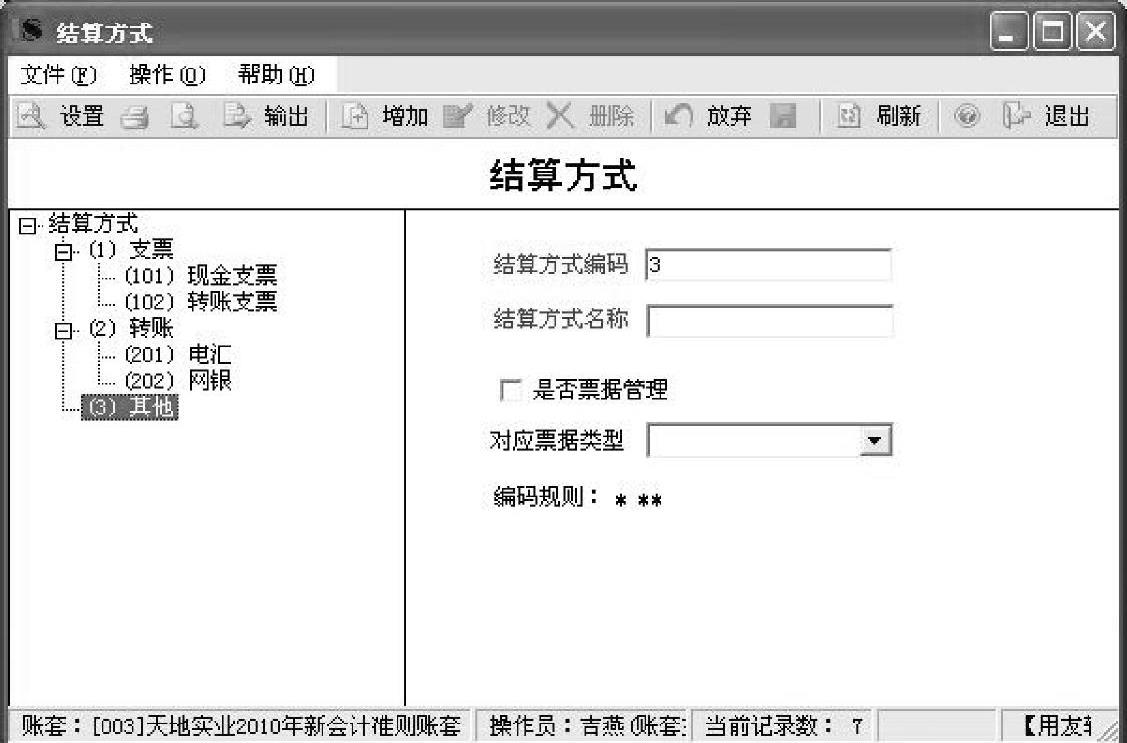
Task: Collapse the (2) 转账 tree node
Action: point(64,331)
